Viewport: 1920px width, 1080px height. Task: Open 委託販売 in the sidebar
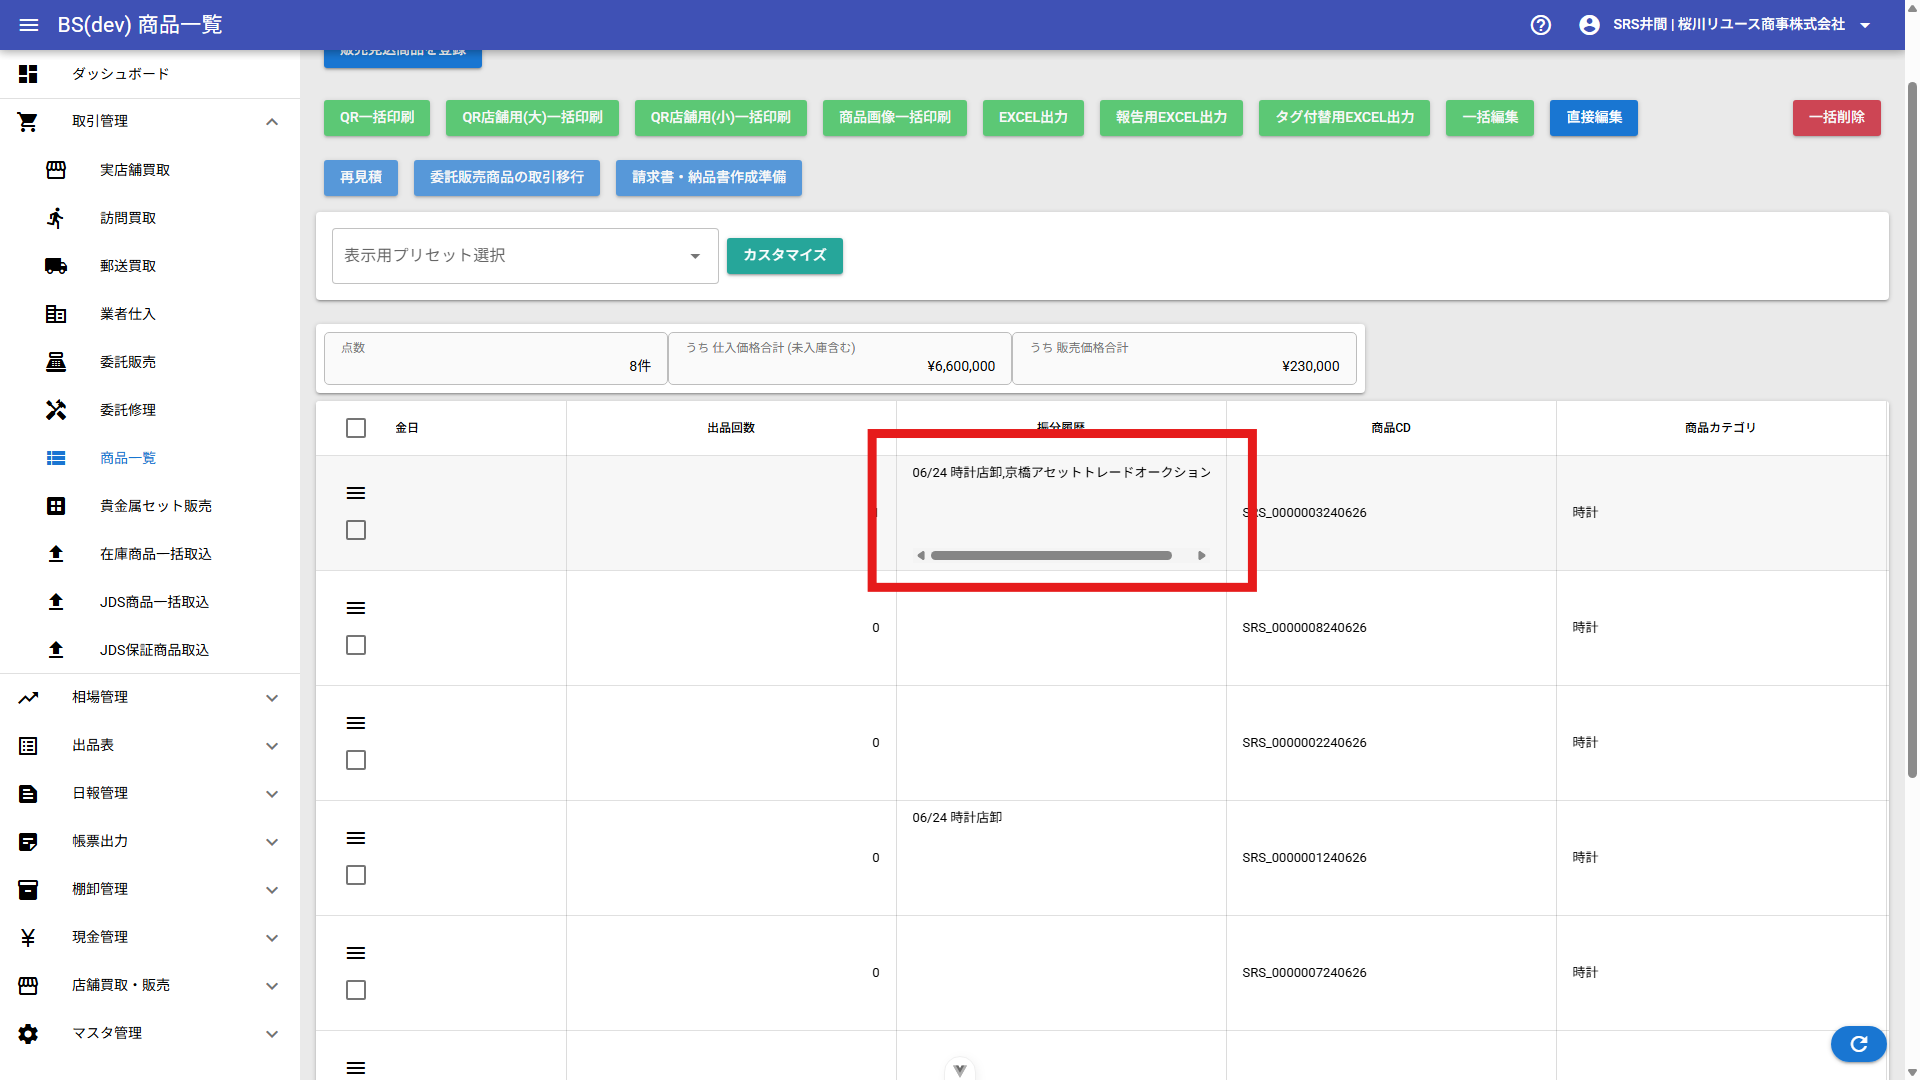pos(128,362)
